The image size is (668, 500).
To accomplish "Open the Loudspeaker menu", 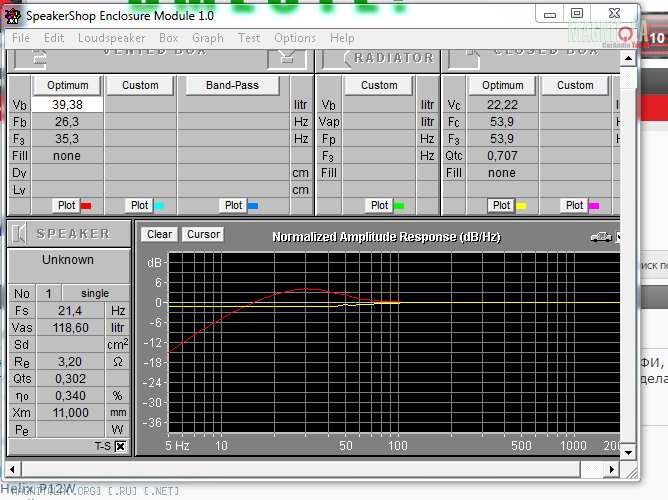I will pos(111,38).
